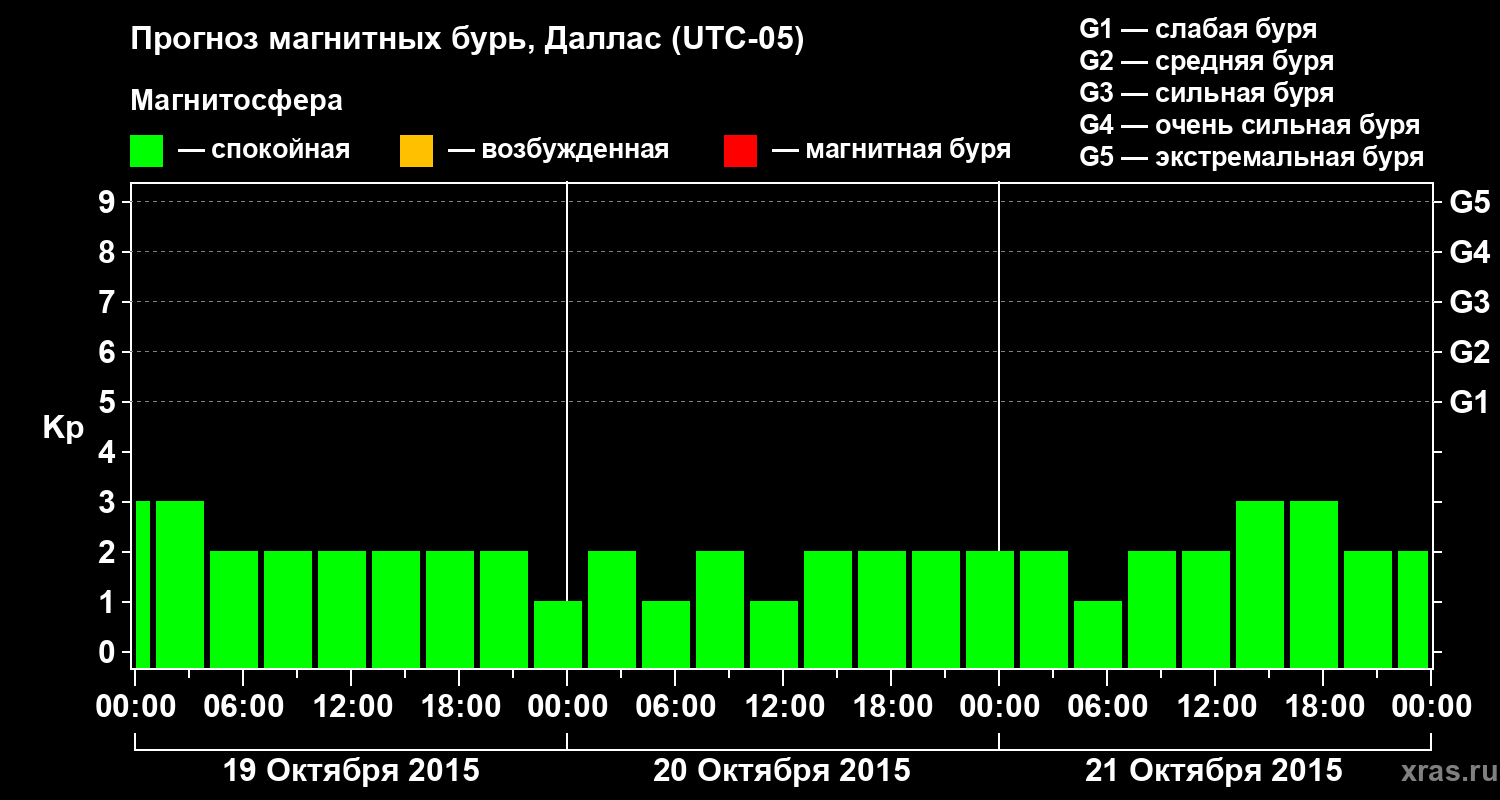The width and height of the screenshot is (1500, 800).
Task: Click the red 'магнитная буря' legend swatch
Action: point(740,151)
